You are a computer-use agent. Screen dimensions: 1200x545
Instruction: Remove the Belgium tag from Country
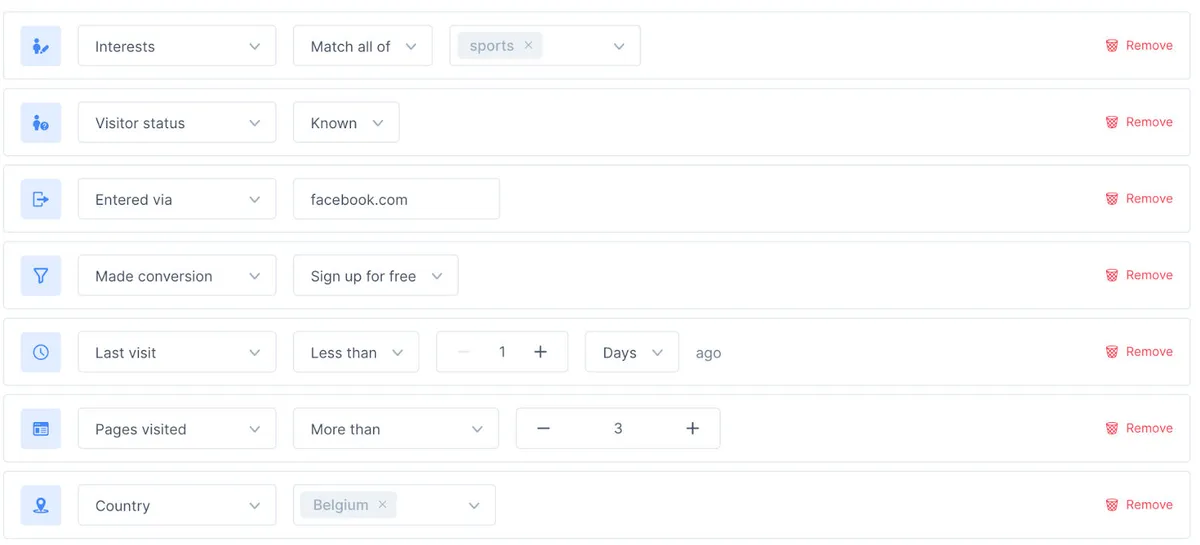coord(382,505)
